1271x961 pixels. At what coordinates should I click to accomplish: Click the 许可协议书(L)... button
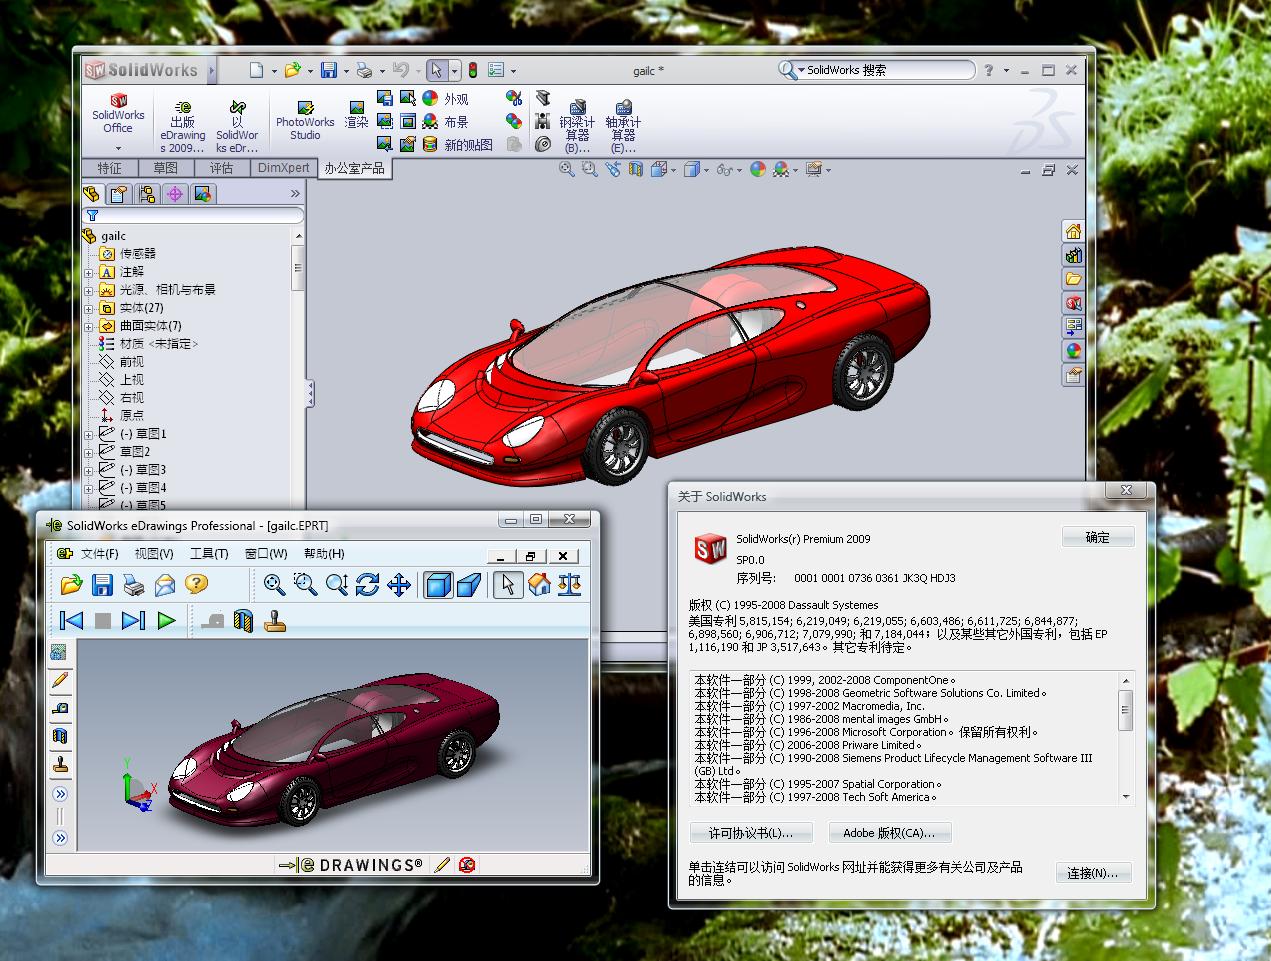click(750, 833)
